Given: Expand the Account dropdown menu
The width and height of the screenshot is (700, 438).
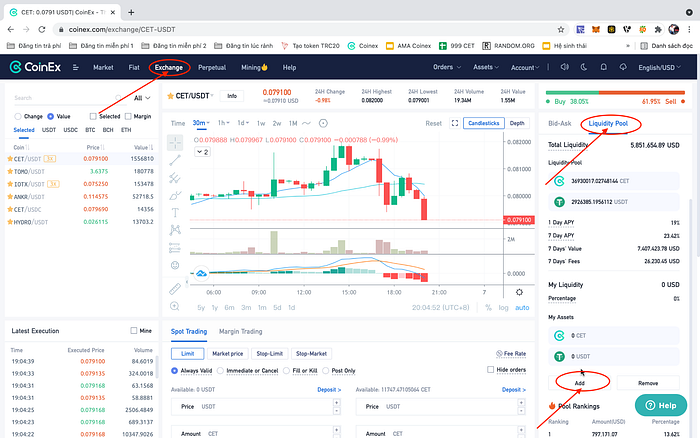Looking at the screenshot, I should click(525, 67).
